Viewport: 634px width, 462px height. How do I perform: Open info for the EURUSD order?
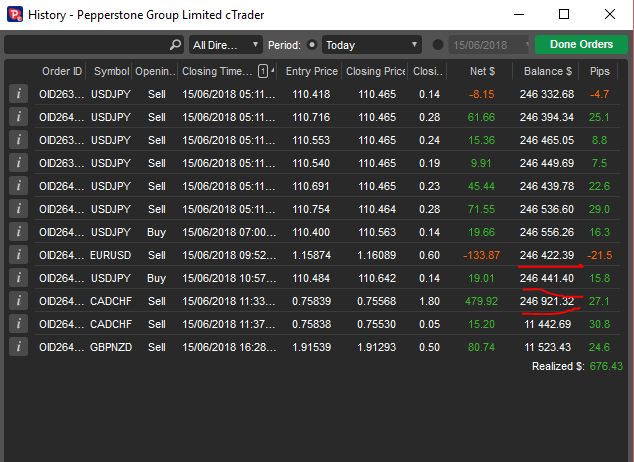(x=19, y=255)
